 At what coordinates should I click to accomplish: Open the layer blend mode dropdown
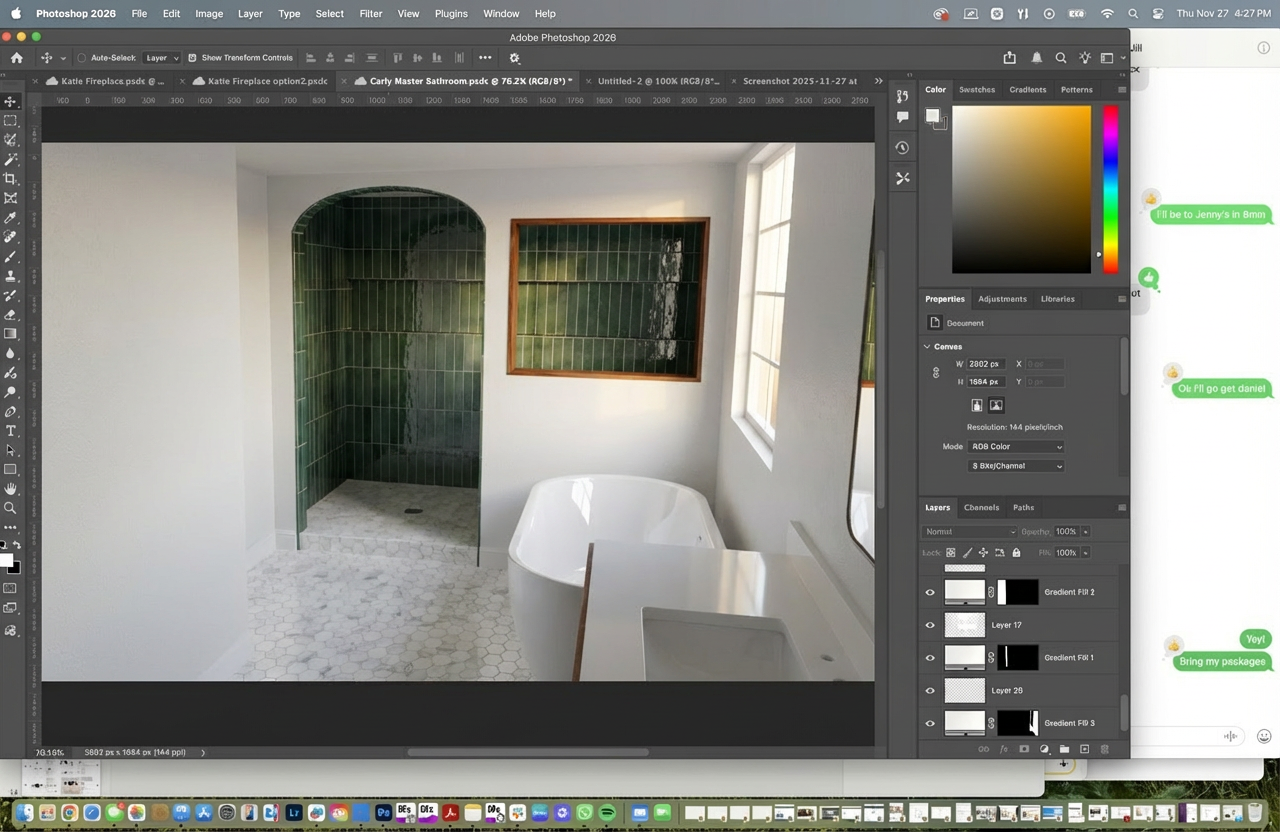click(969, 532)
